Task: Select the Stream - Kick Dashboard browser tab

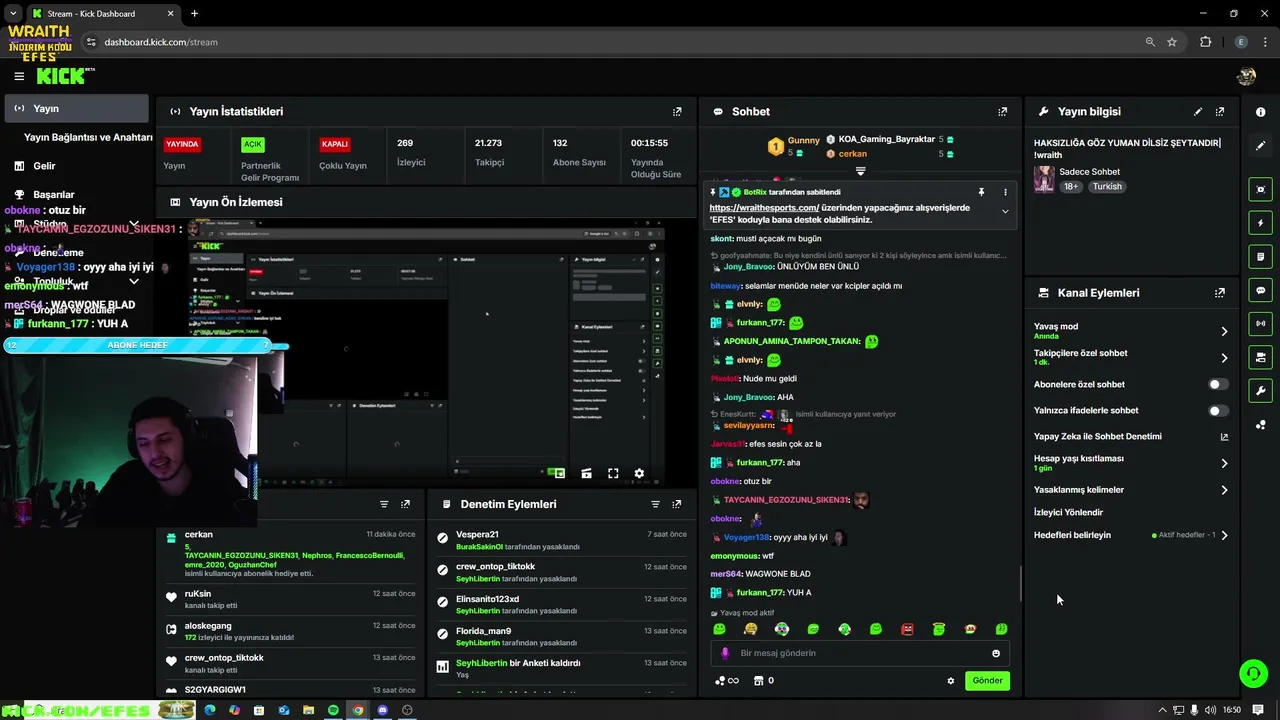Action: pos(102,13)
